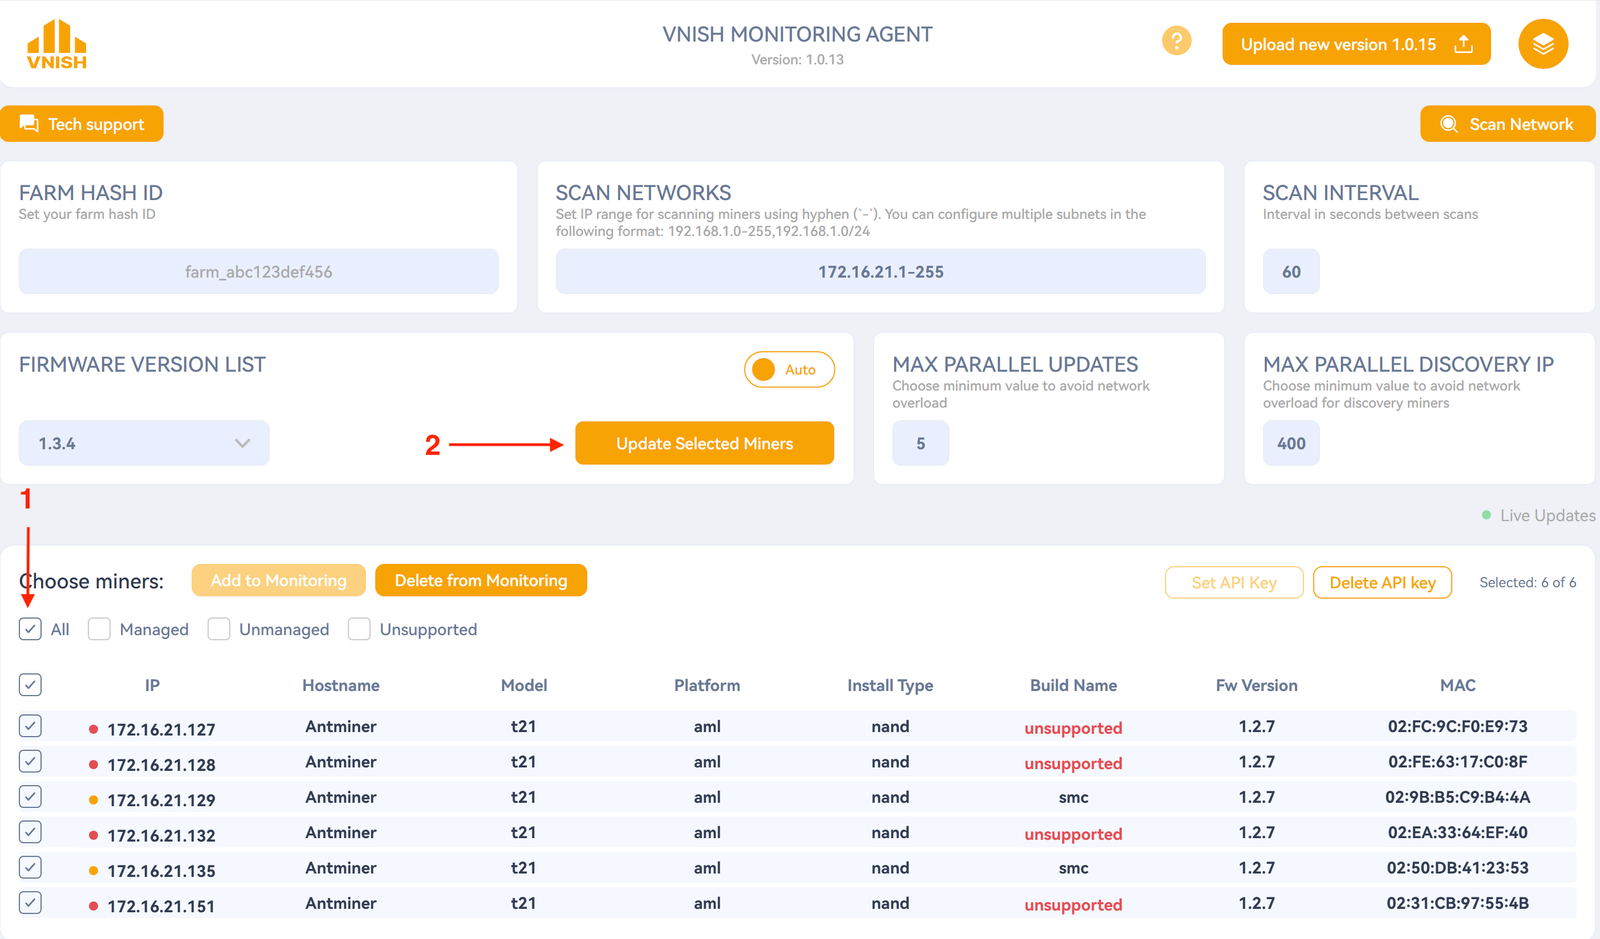1600x939 pixels.
Task: Click the IP column header
Action: [152, 685]
